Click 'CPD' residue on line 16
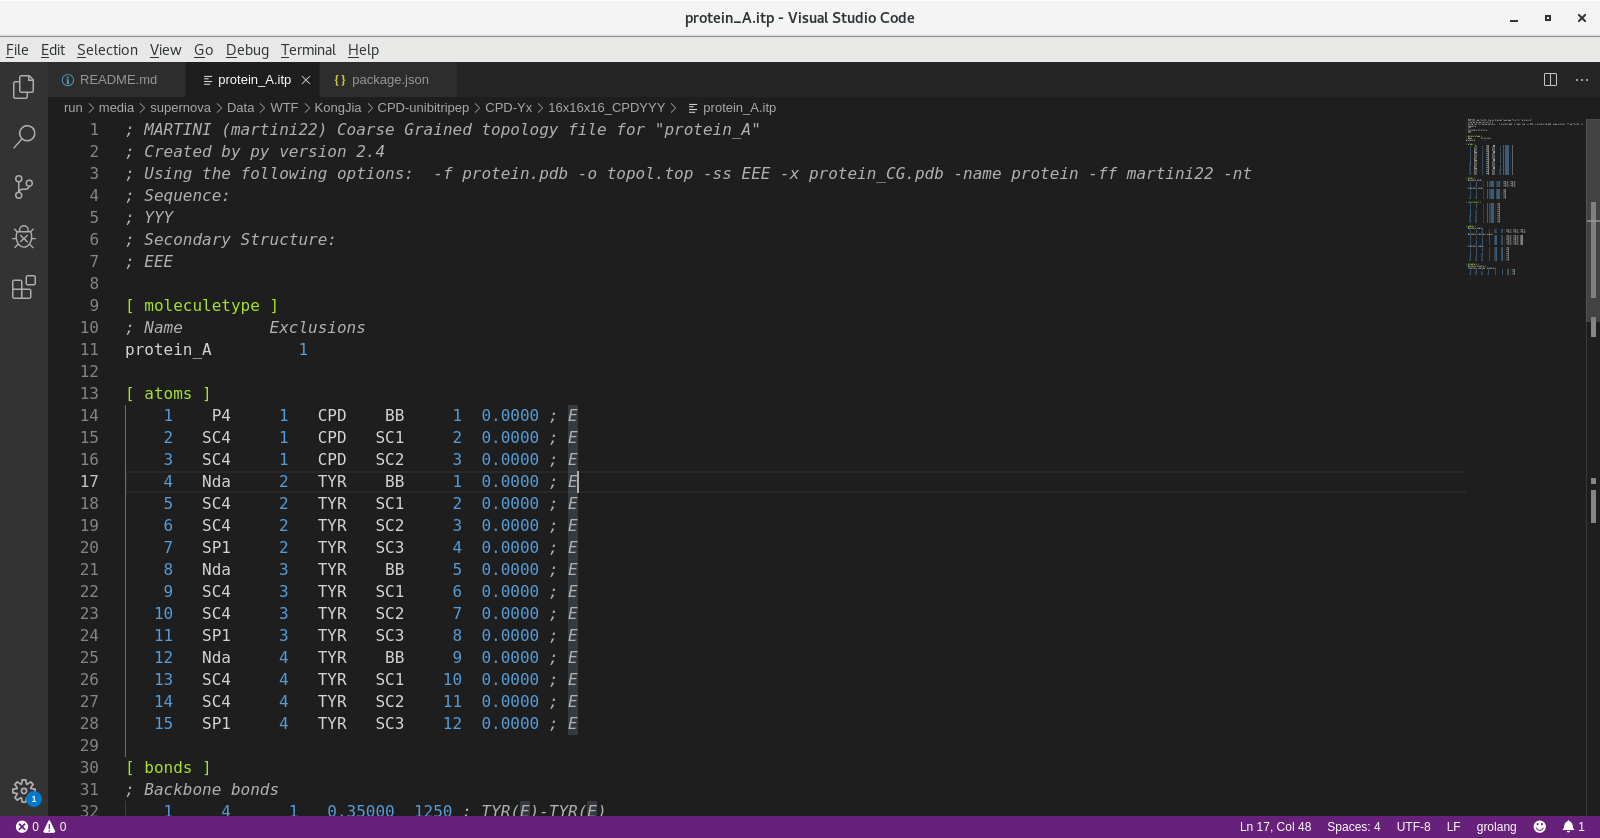The width and height of the screenshot is (1600, 838). pyautogui.click(x=332, y=460)
